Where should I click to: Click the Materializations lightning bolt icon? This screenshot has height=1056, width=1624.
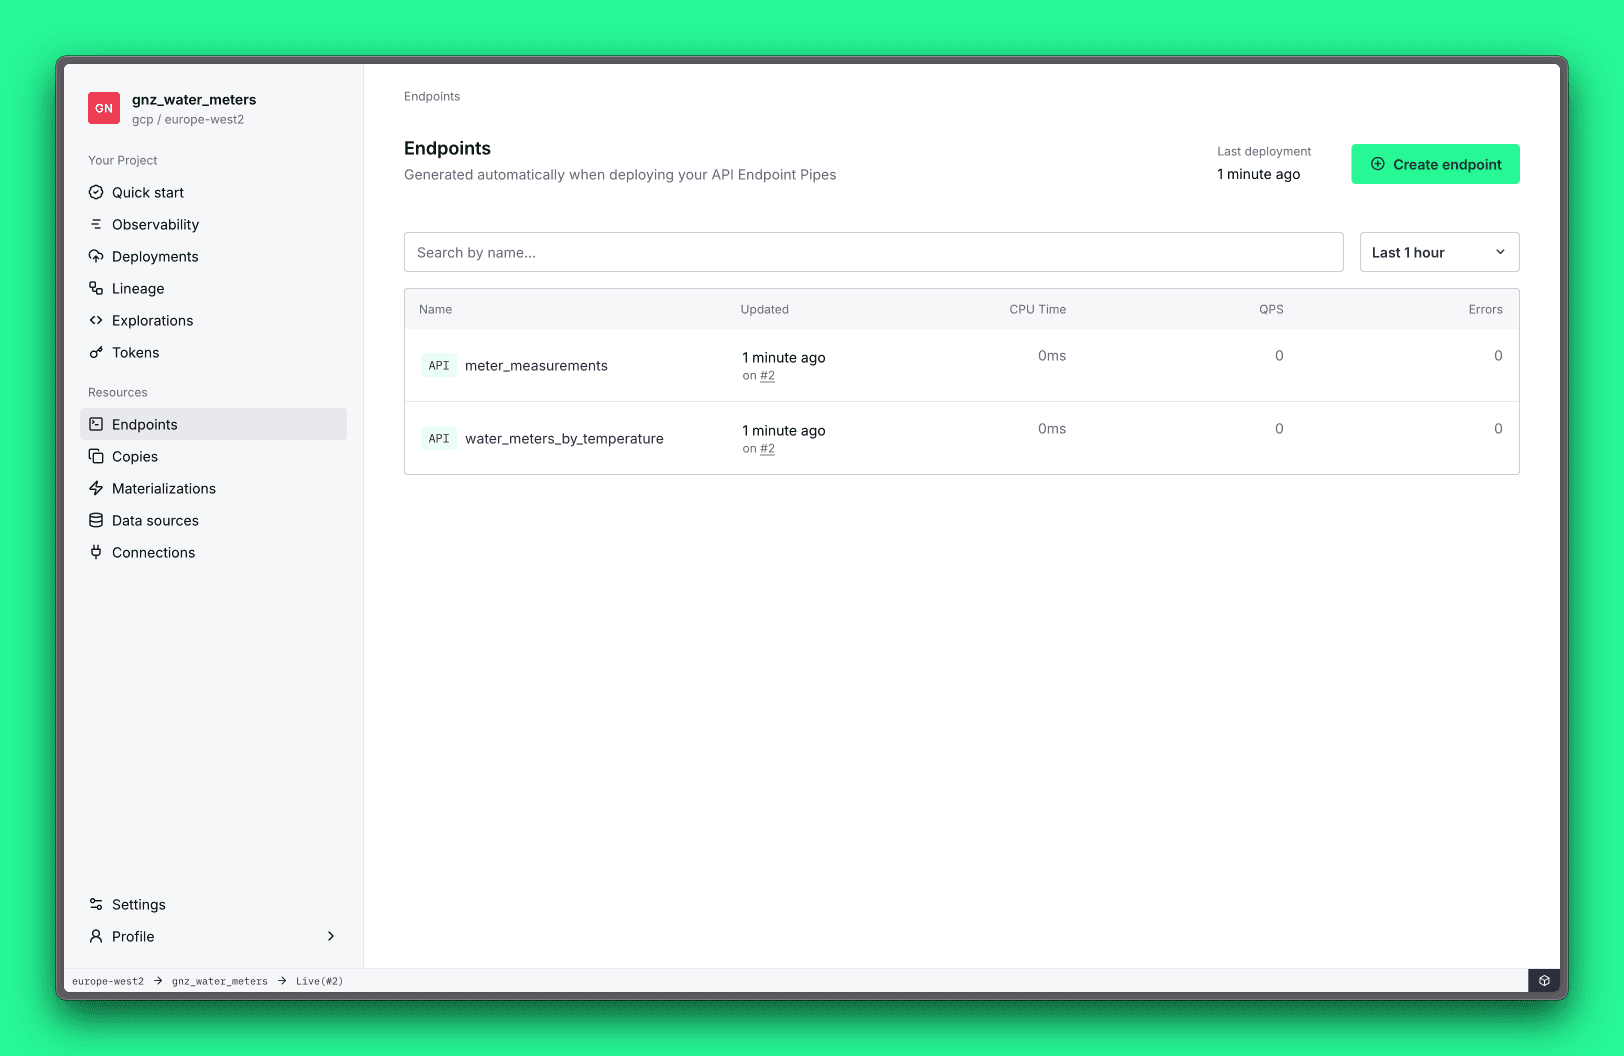[96, 488]
